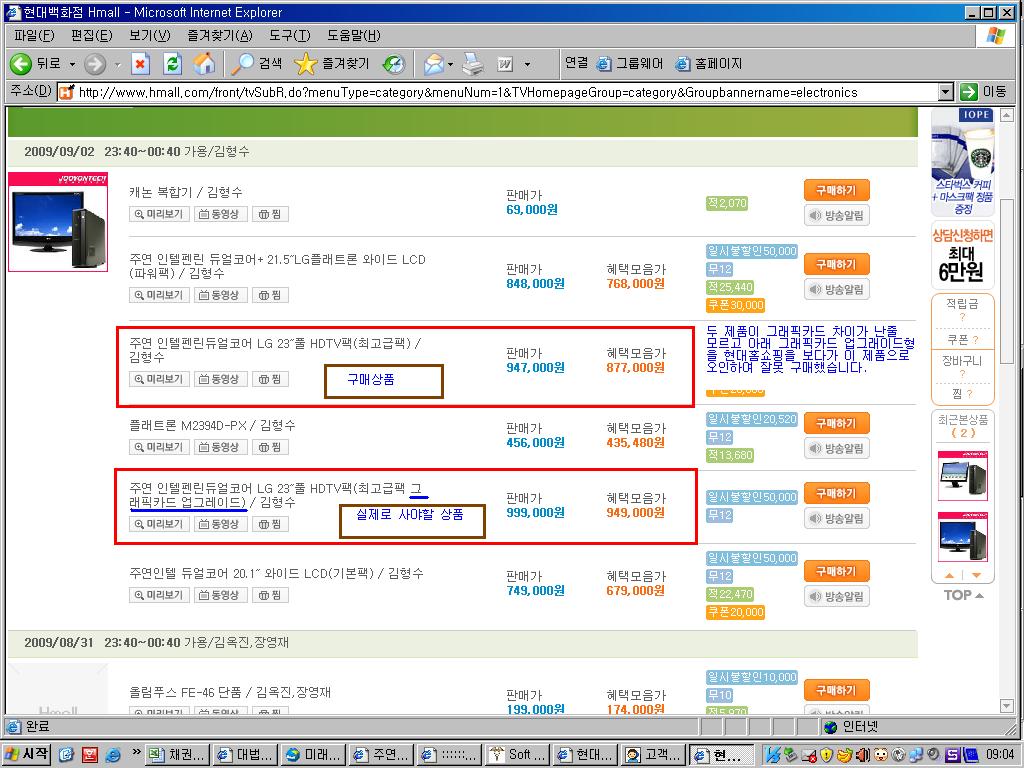Click 구매하기 for 20.1 와이드 LCD(기본팩)

837,571
